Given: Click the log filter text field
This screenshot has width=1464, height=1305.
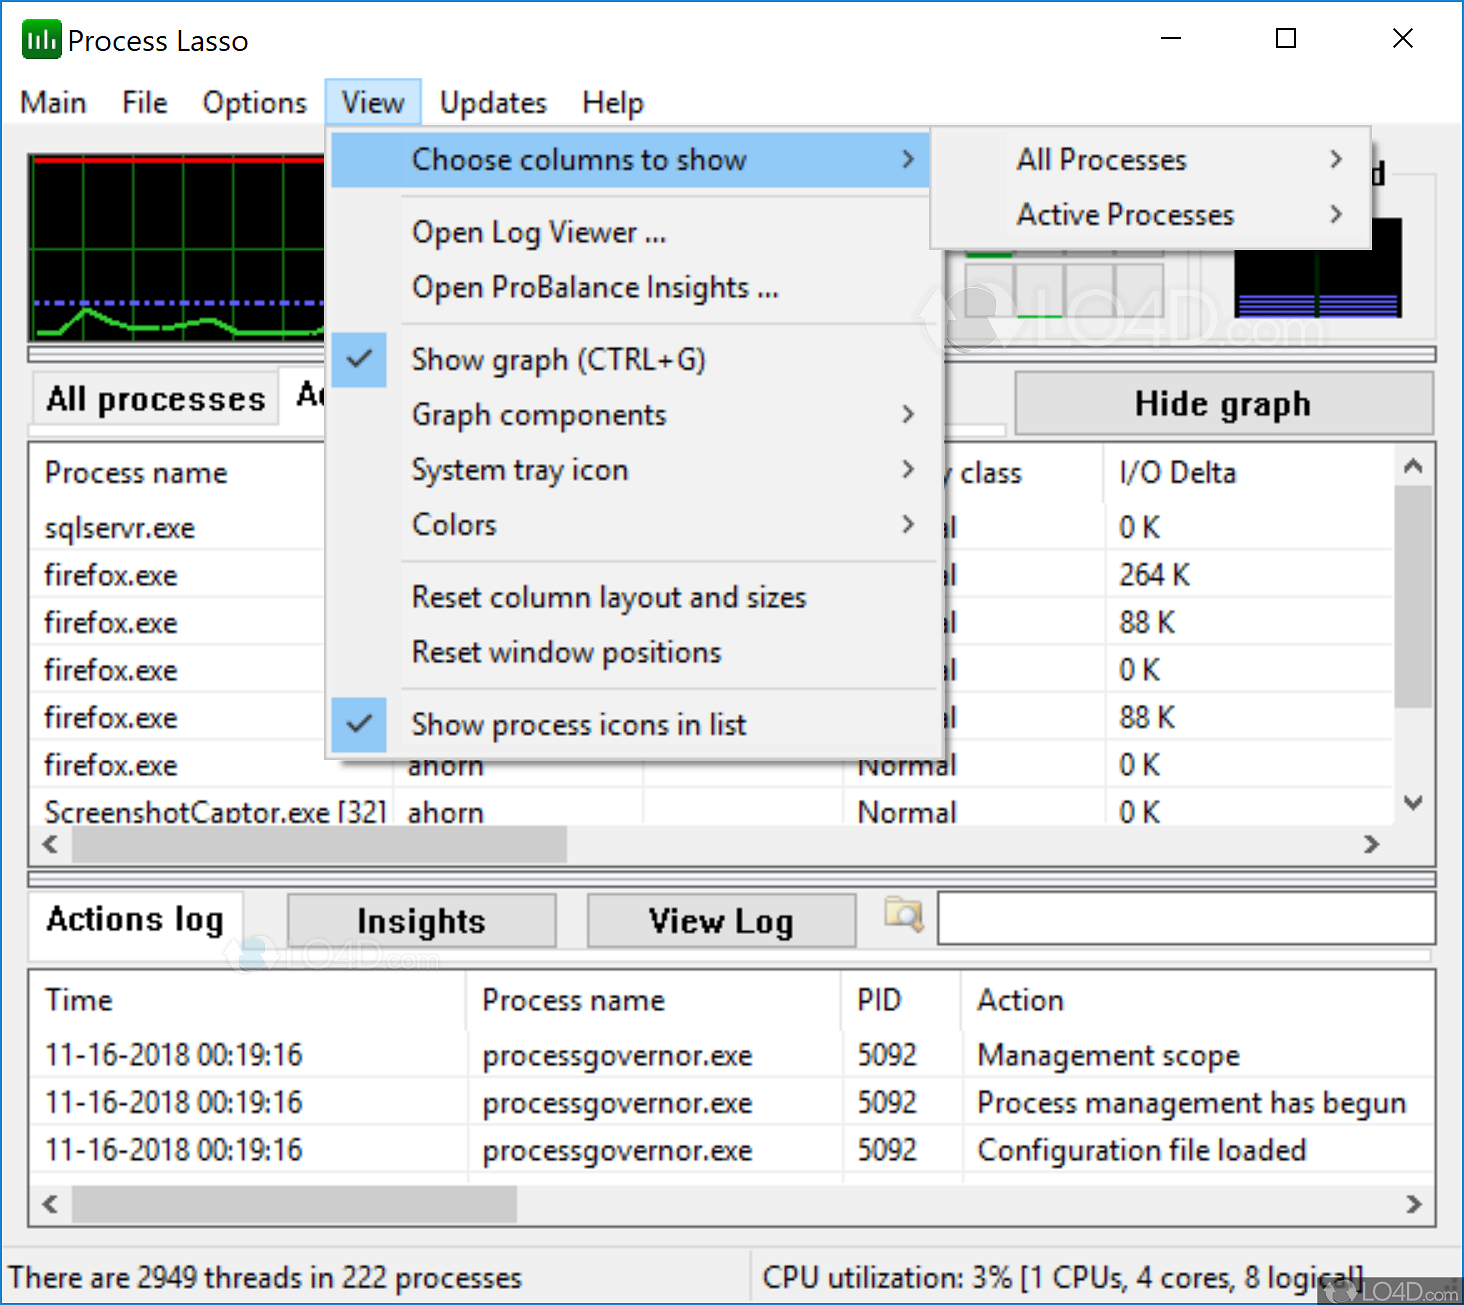Looking at the screenshot, I should click(x=1185, y=918).
